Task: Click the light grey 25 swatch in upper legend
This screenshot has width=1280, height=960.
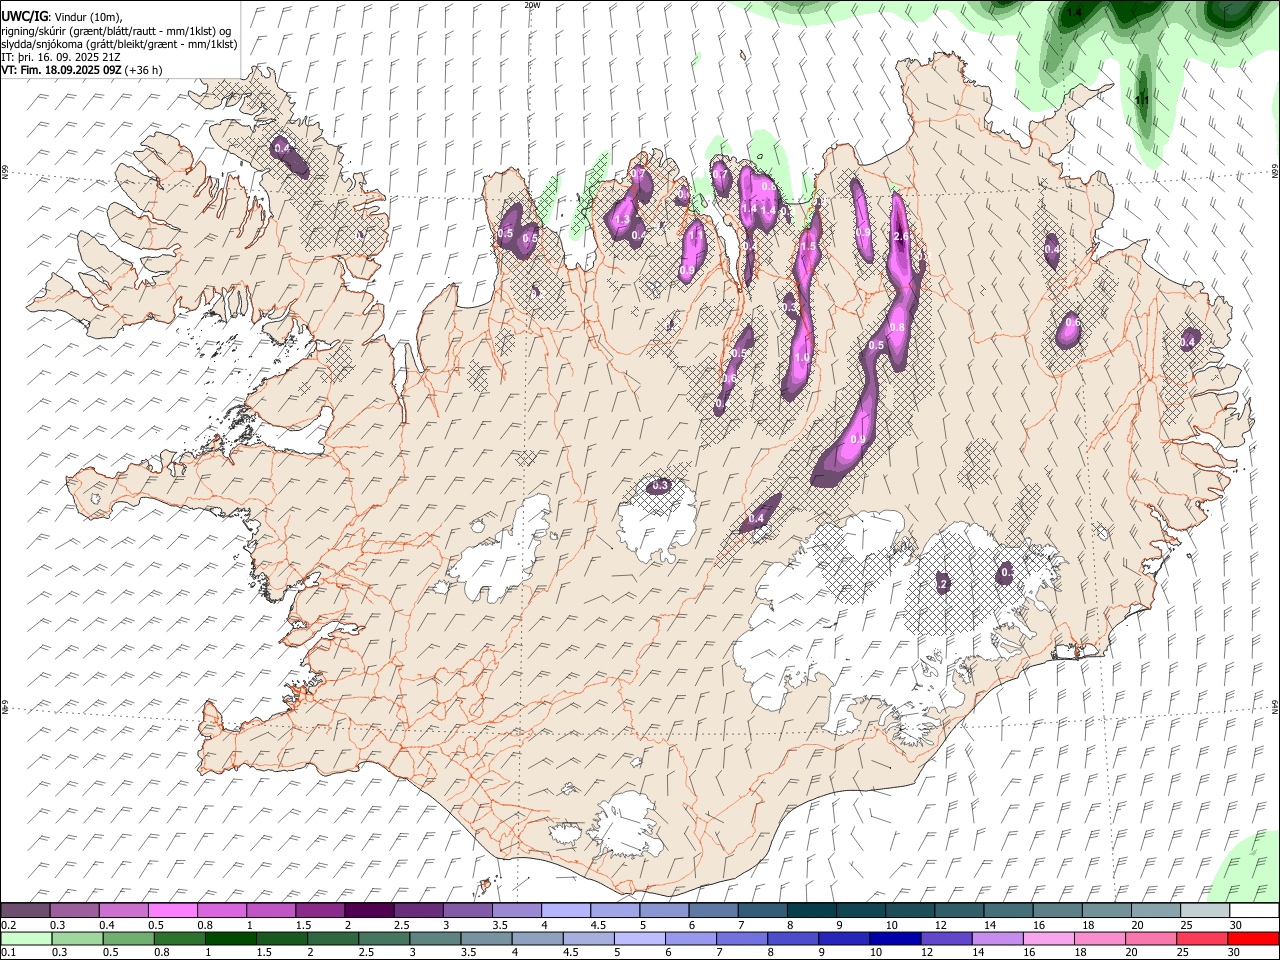Action: pyautogui.click(x=1204, y=910)
